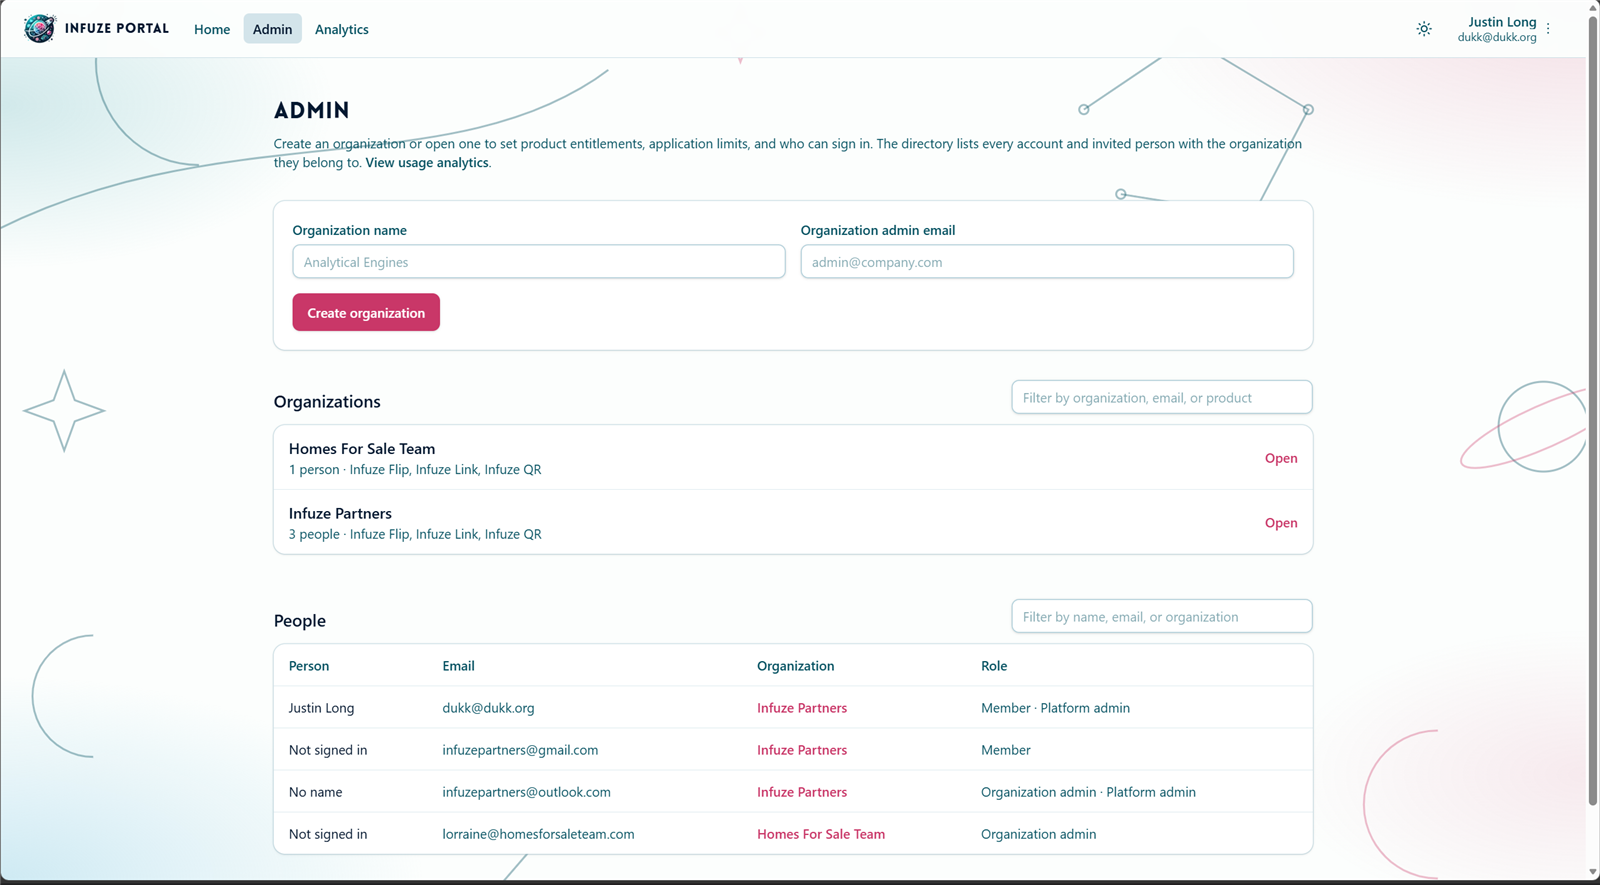1600x885 pixels.
Task: Follow the View usage analytics link
Action: (x=427, y=163)
